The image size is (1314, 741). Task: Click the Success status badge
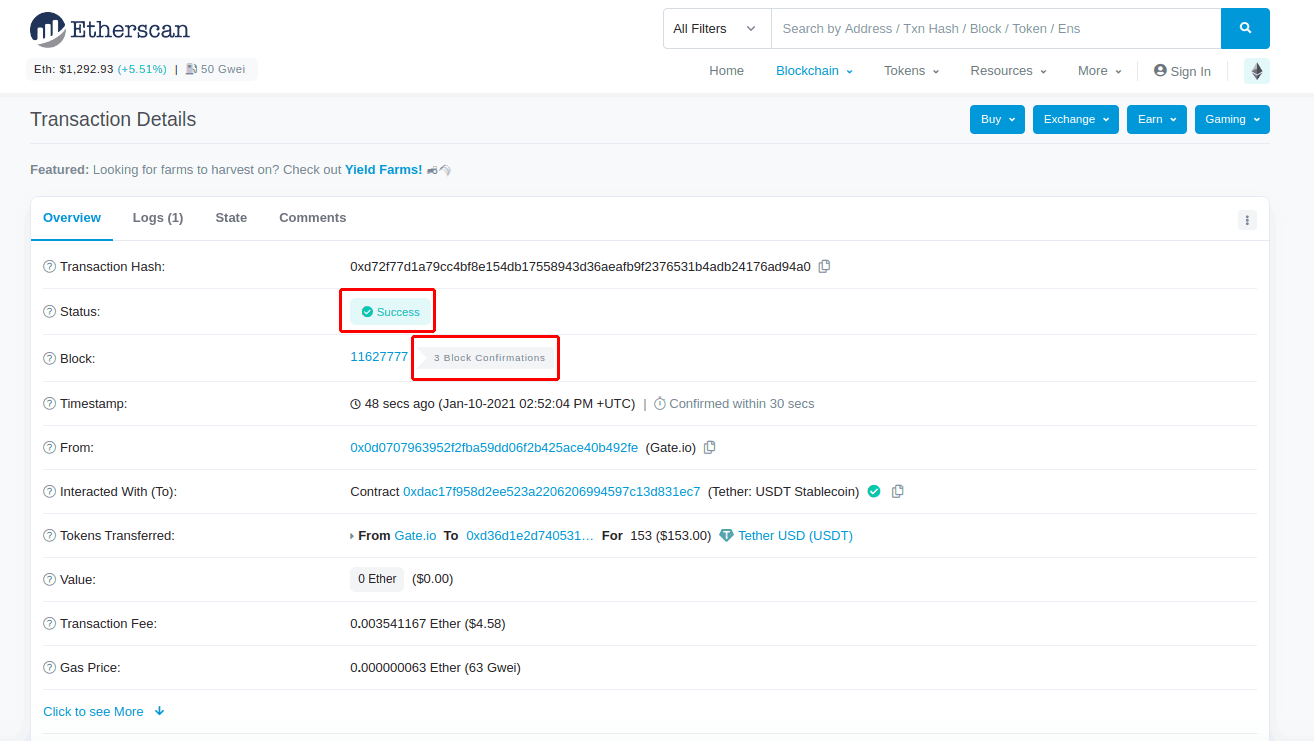pyautogui.click(x=390, y=312)
